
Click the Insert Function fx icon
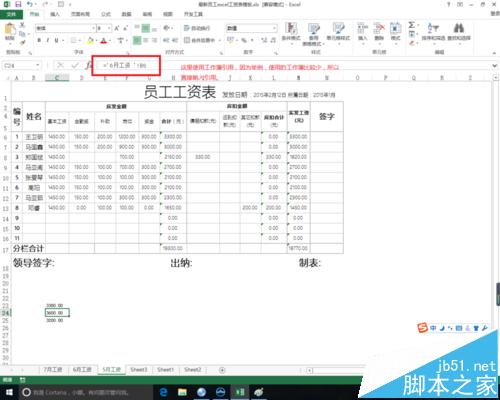pyautogui.click(x=88, y=65)
